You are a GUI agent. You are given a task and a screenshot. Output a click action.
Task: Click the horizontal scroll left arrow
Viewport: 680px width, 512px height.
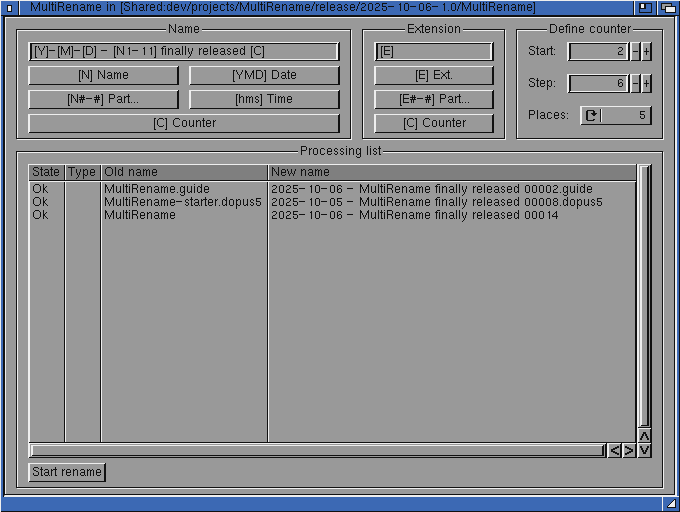(615, 450)
